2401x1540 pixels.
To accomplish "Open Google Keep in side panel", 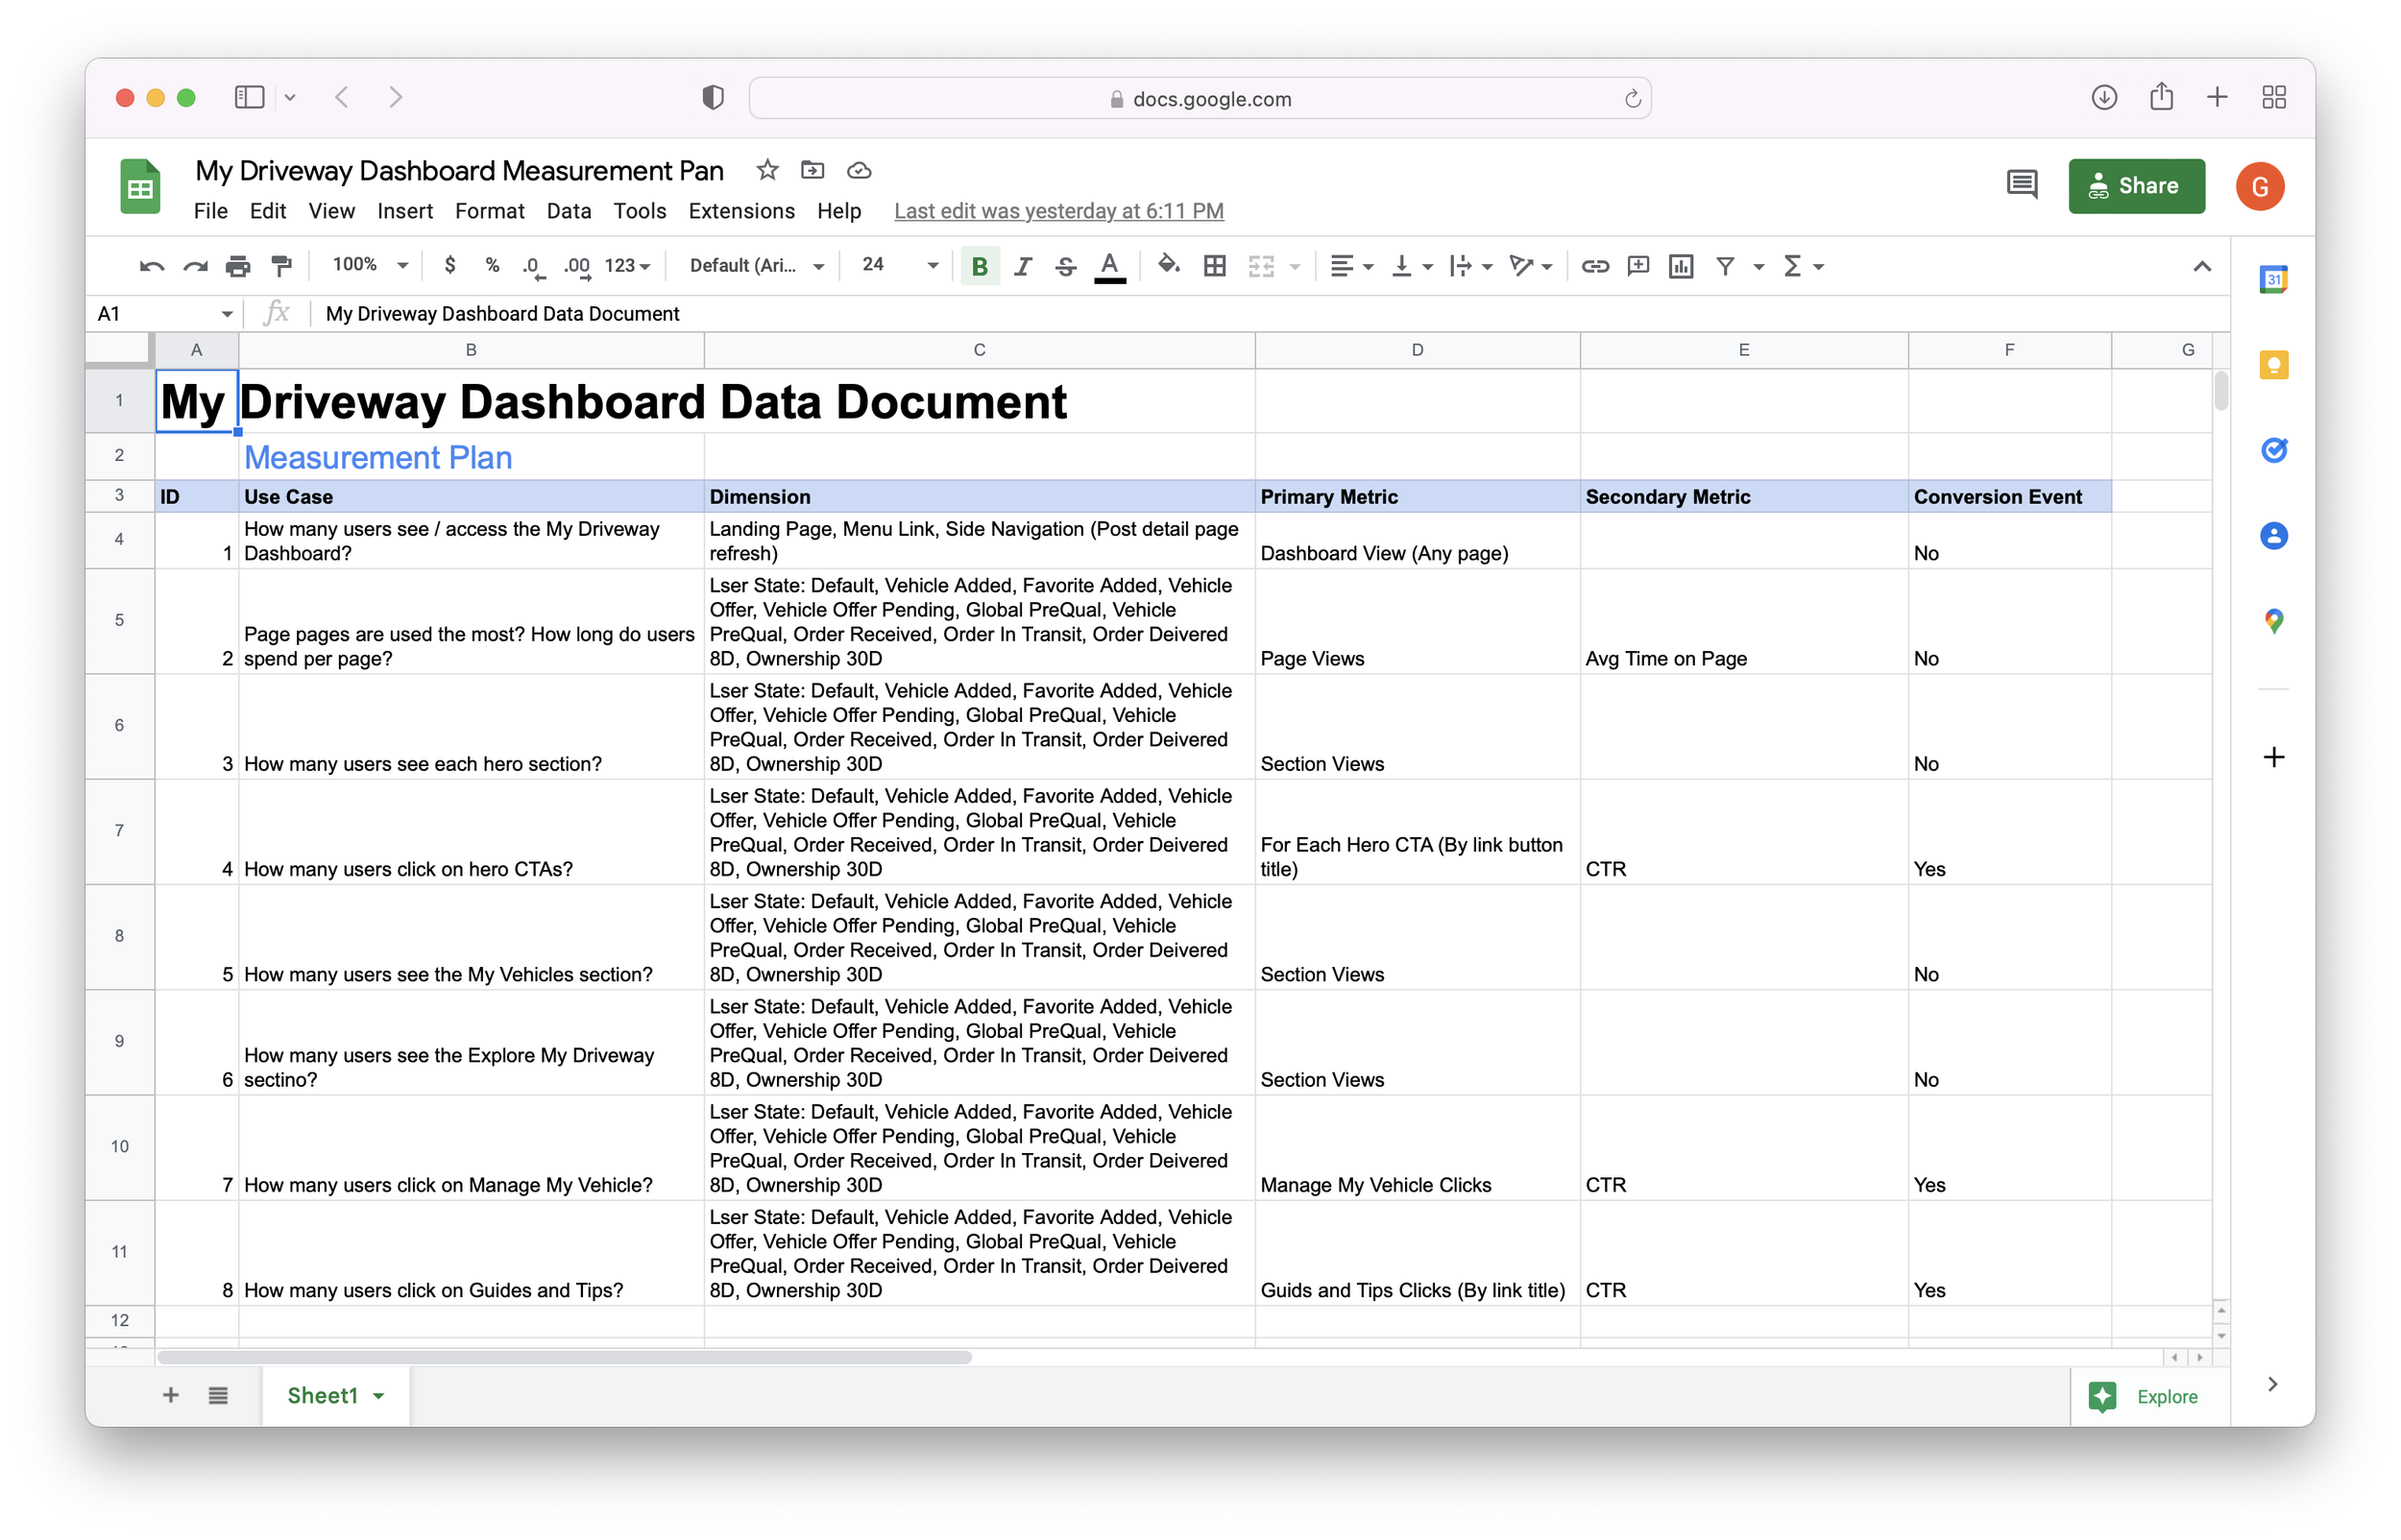I will (x=2273, y=365).
